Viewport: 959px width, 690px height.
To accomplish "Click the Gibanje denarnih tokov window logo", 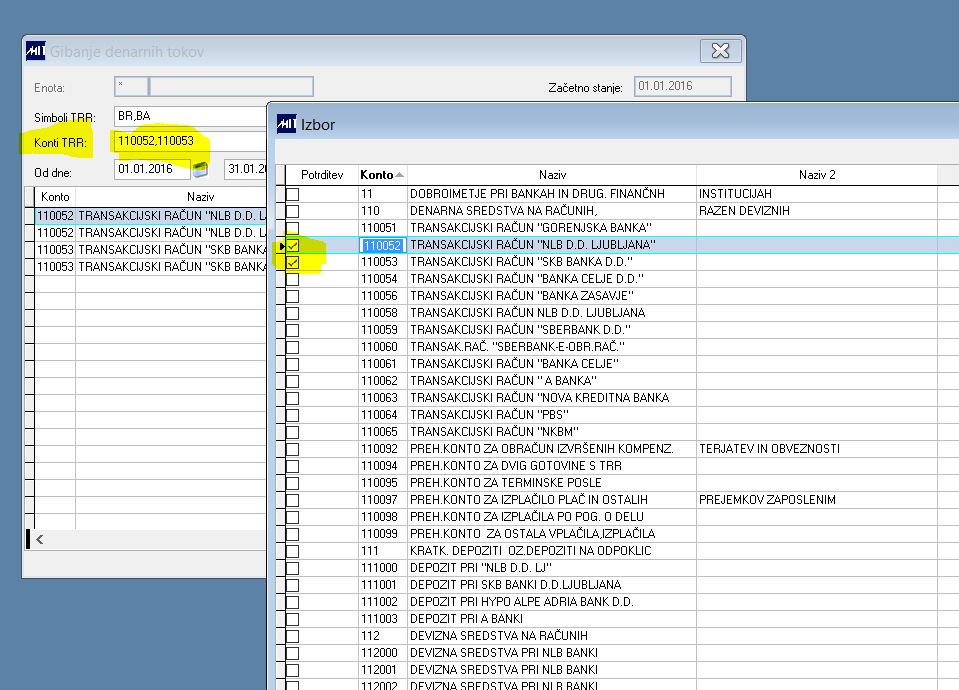I will [35, 51].
